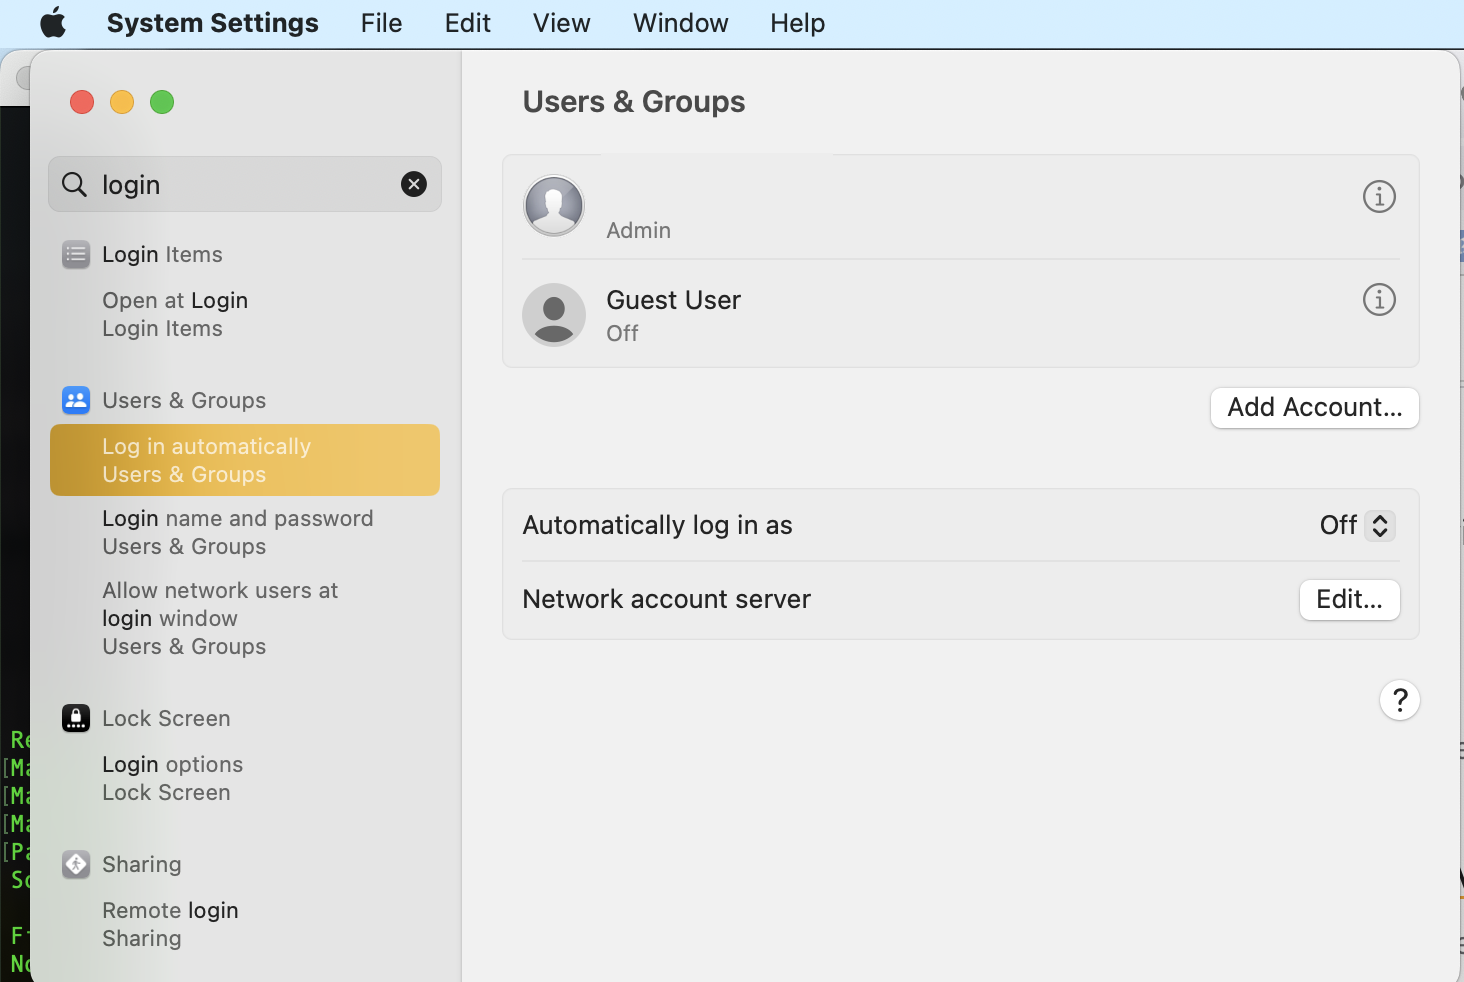Click Edit for Network account server
This screenshot has width=1464, height=982.
tap(1349, 600)
